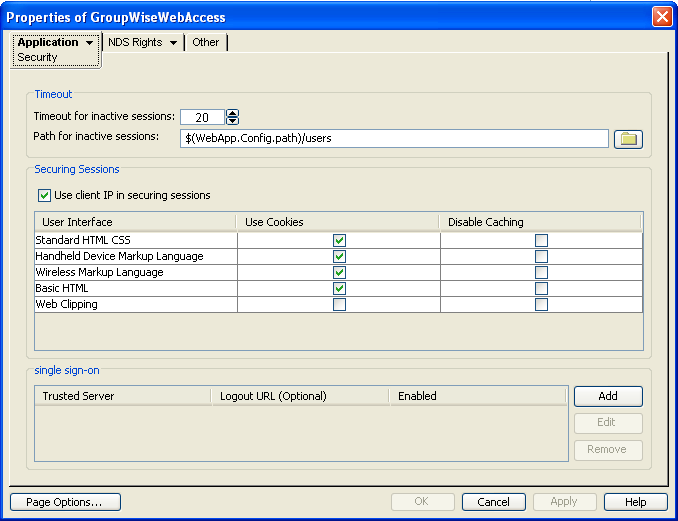The height and width of the screenshot is (521, 678).
Task: Click the Trusted Server column header
Action: (123, 396)
